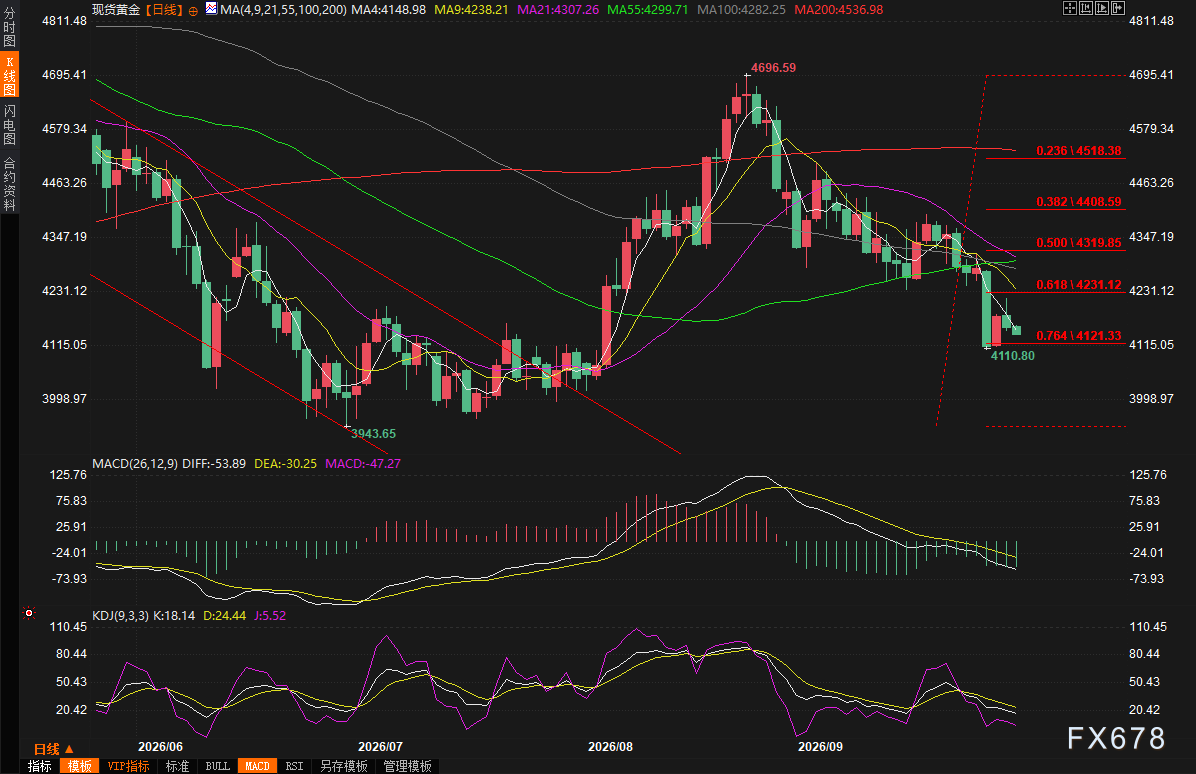Select the K线图 sidebar tab
This screenshot has width=1196, height=774.
9,75
